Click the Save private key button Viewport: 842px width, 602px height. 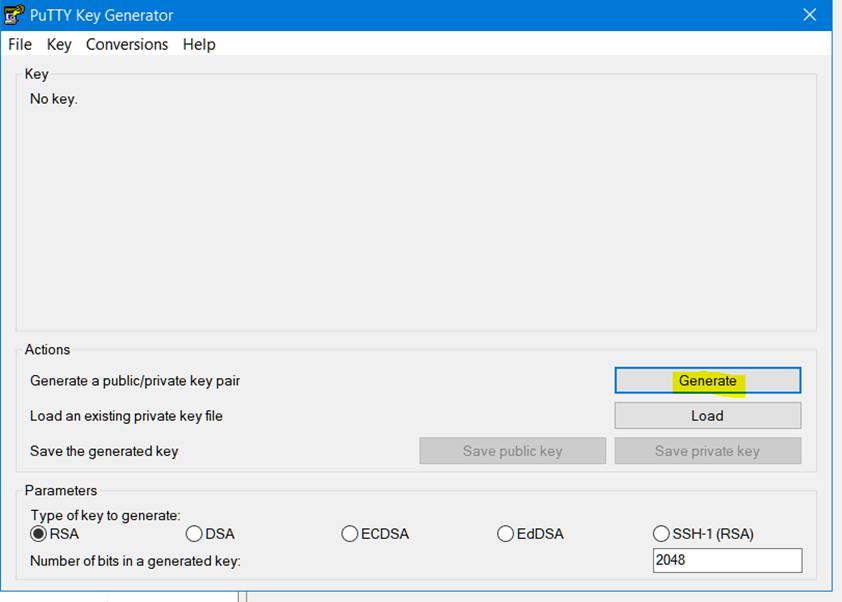pos(707,451)
